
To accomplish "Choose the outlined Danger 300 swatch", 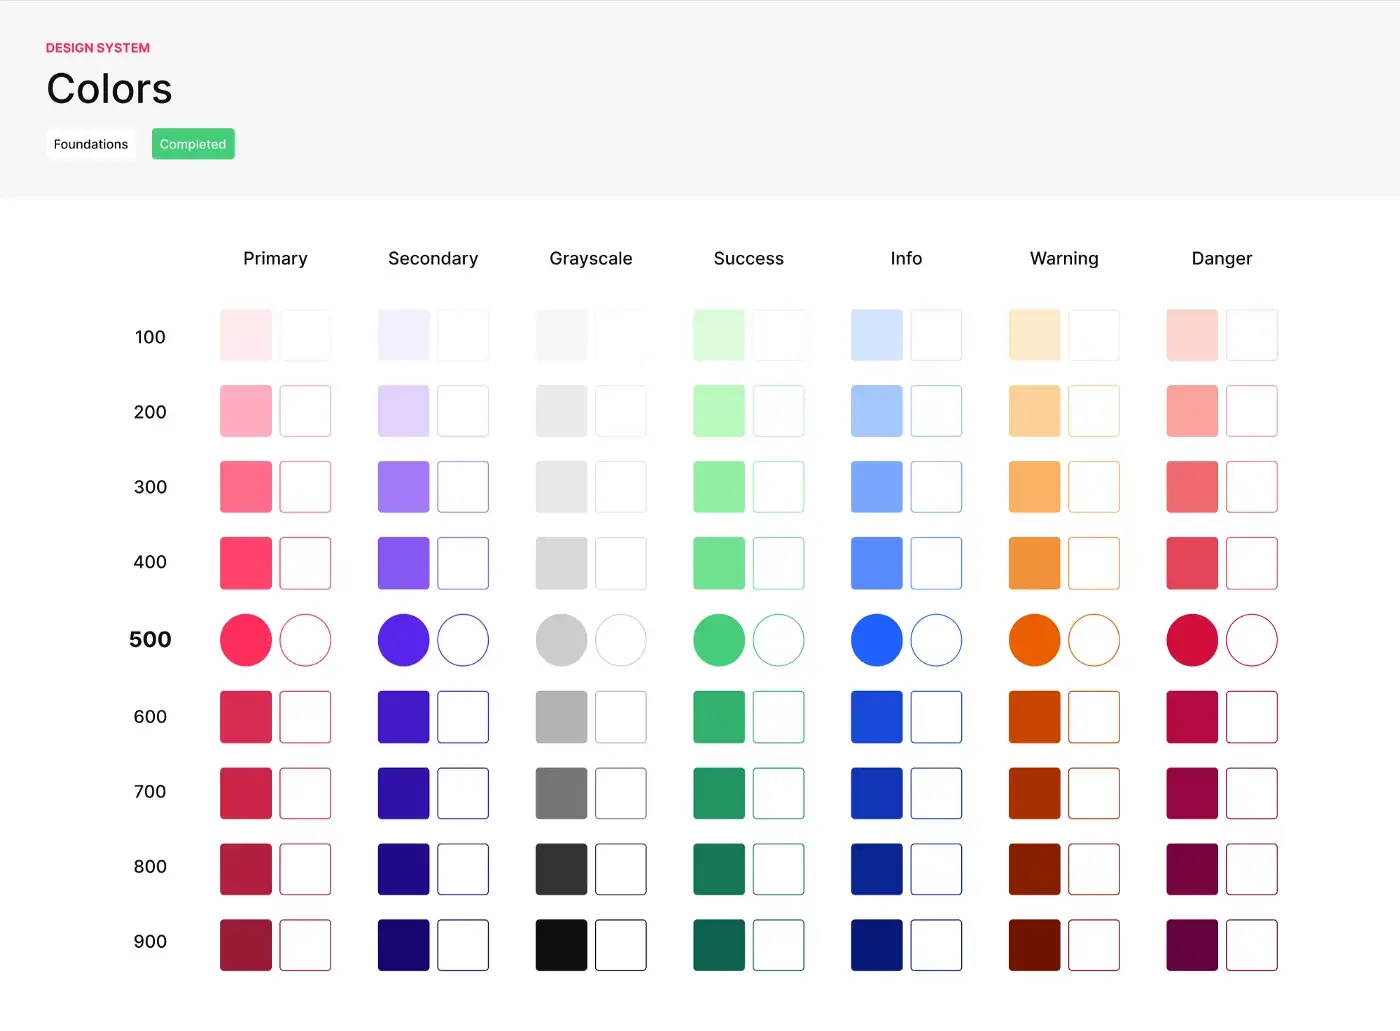I will click(1252, 487).
